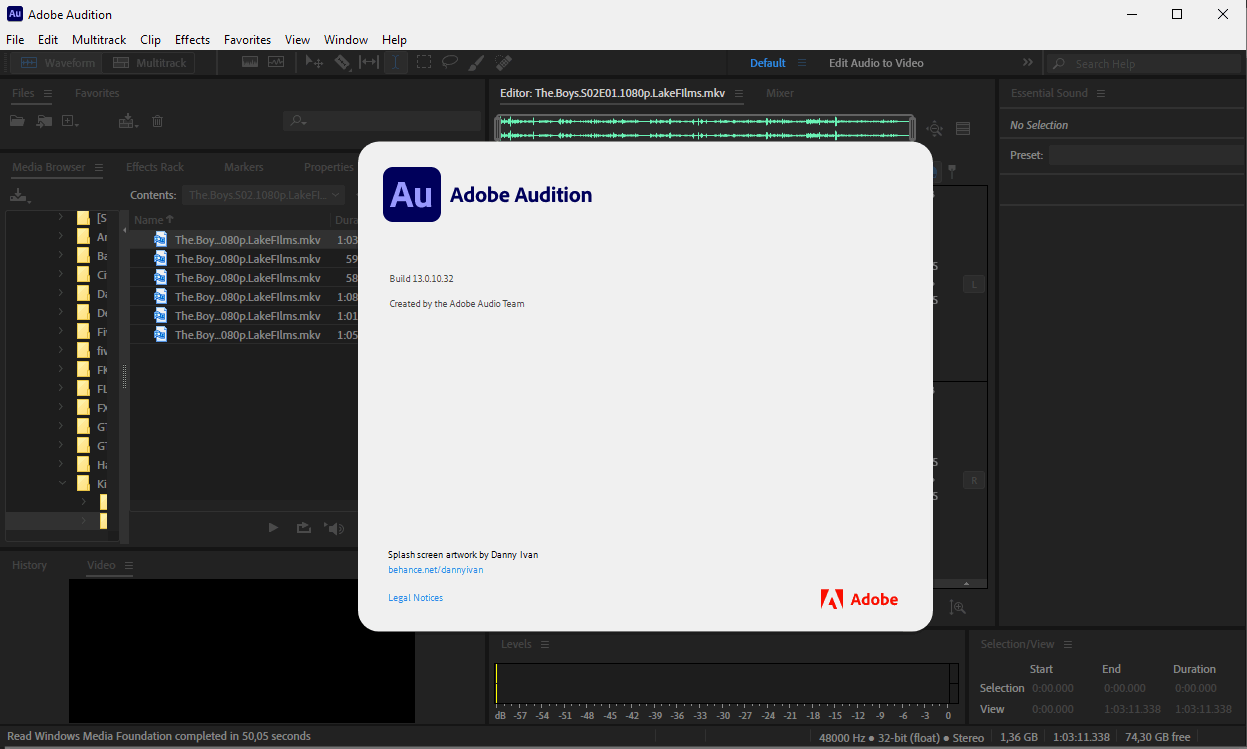Toggle Multitrack editor view
The height and width of the screenshot is (749, 1247).
click(x=150, y=63)
